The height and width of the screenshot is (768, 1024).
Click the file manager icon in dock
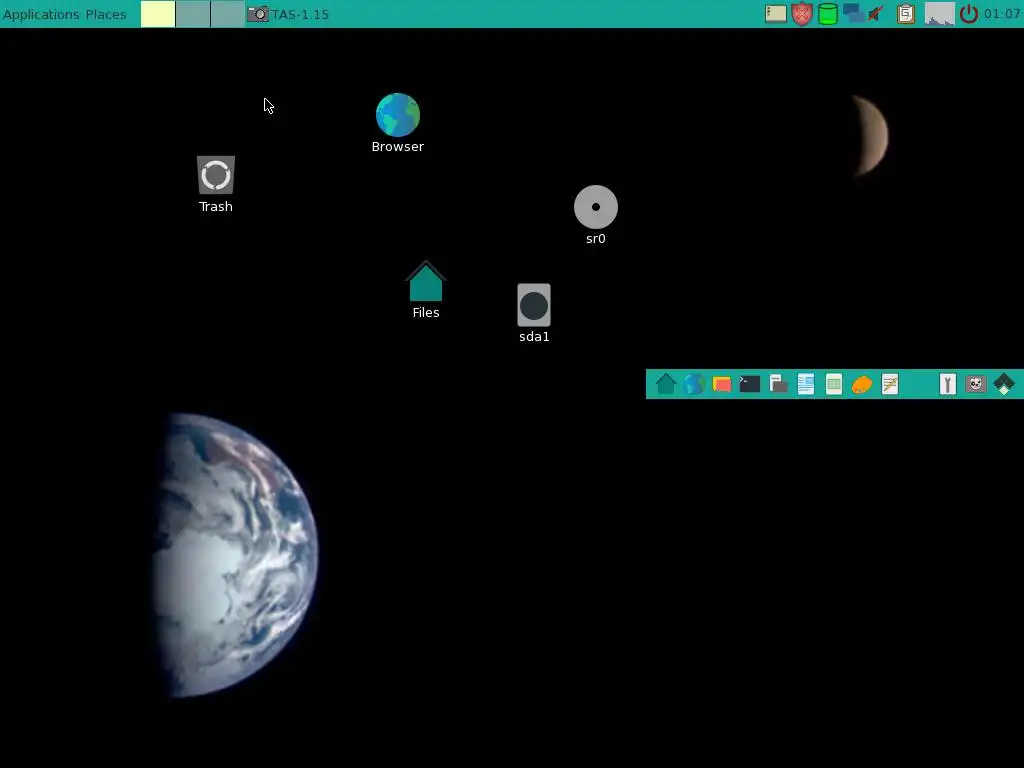778,384
